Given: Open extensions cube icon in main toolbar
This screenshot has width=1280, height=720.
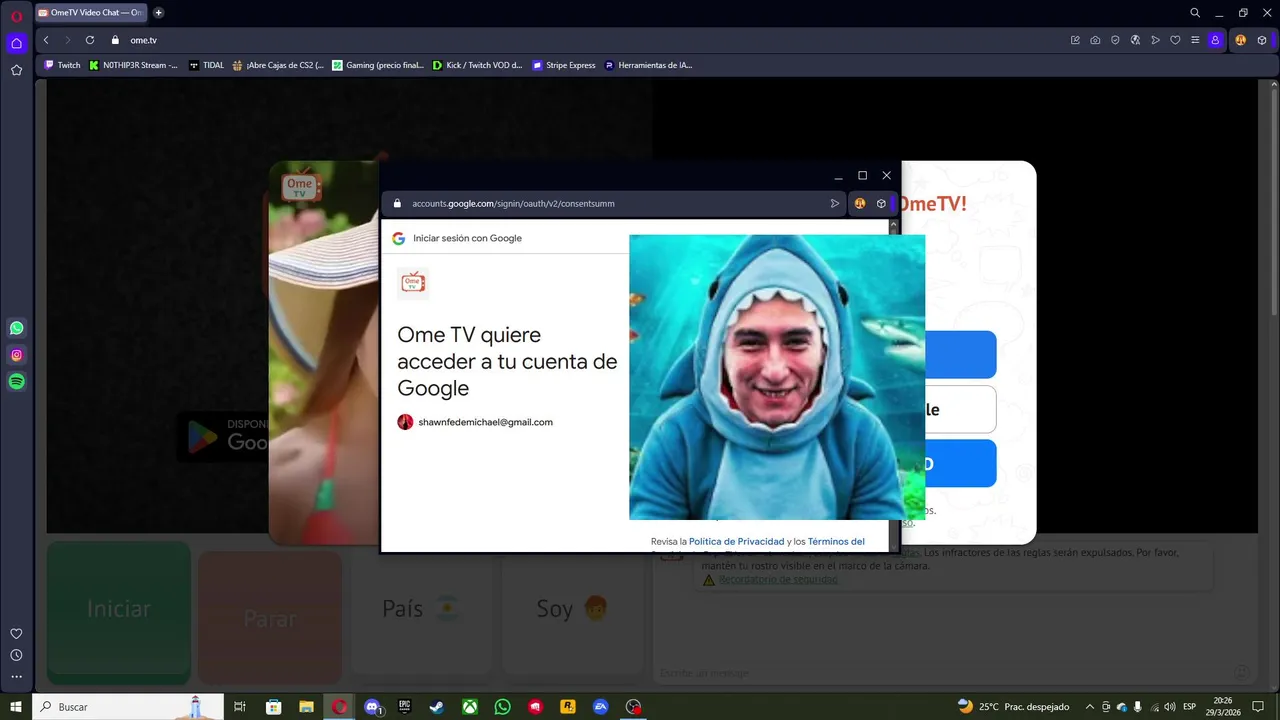Looking at the screenshot, I should [1262, 40].
